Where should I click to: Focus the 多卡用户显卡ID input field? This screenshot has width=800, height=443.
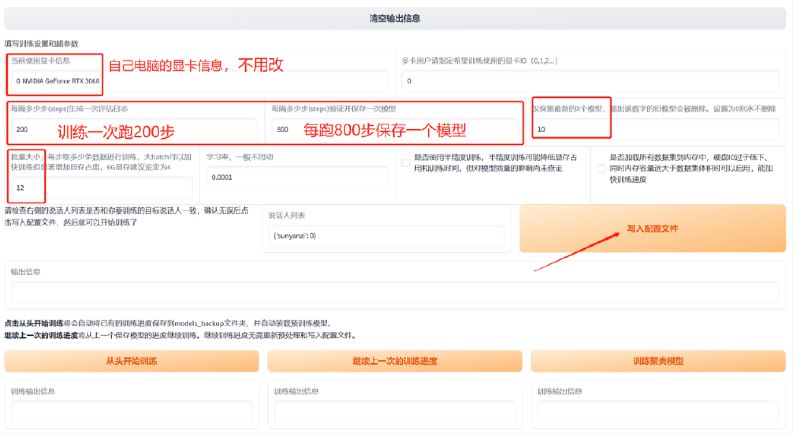(590, 81)
